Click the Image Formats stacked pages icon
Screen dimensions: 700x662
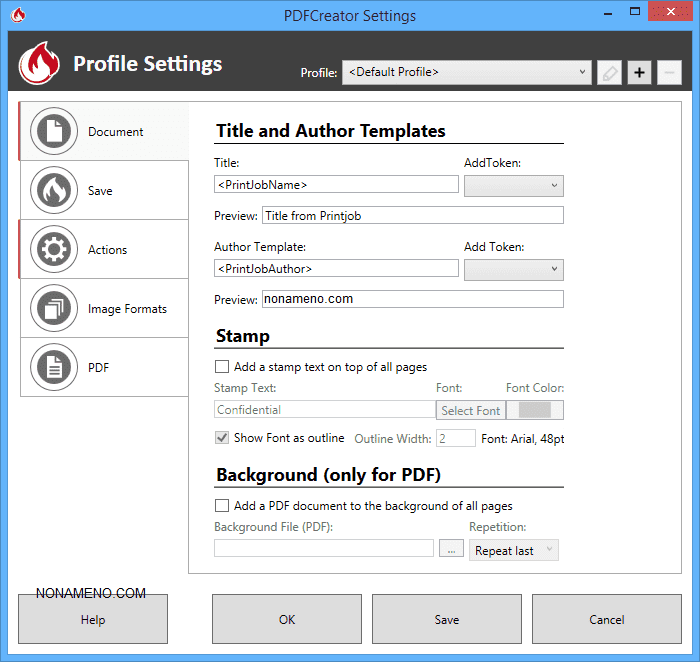pyautogui.click(x=55, y=308)
